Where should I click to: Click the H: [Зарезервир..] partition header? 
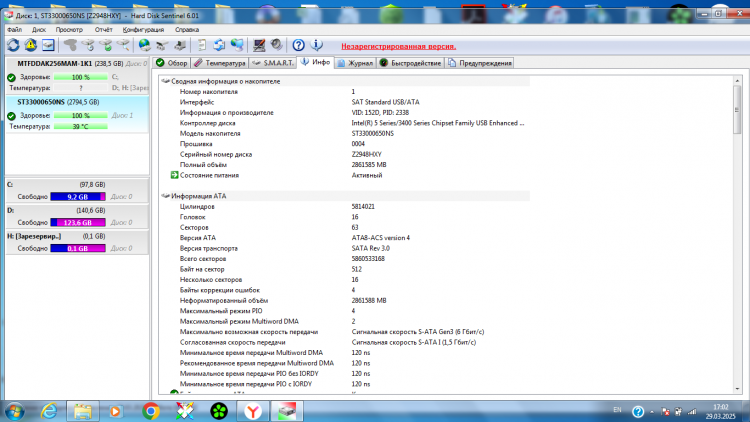click(x=77, y=236)
